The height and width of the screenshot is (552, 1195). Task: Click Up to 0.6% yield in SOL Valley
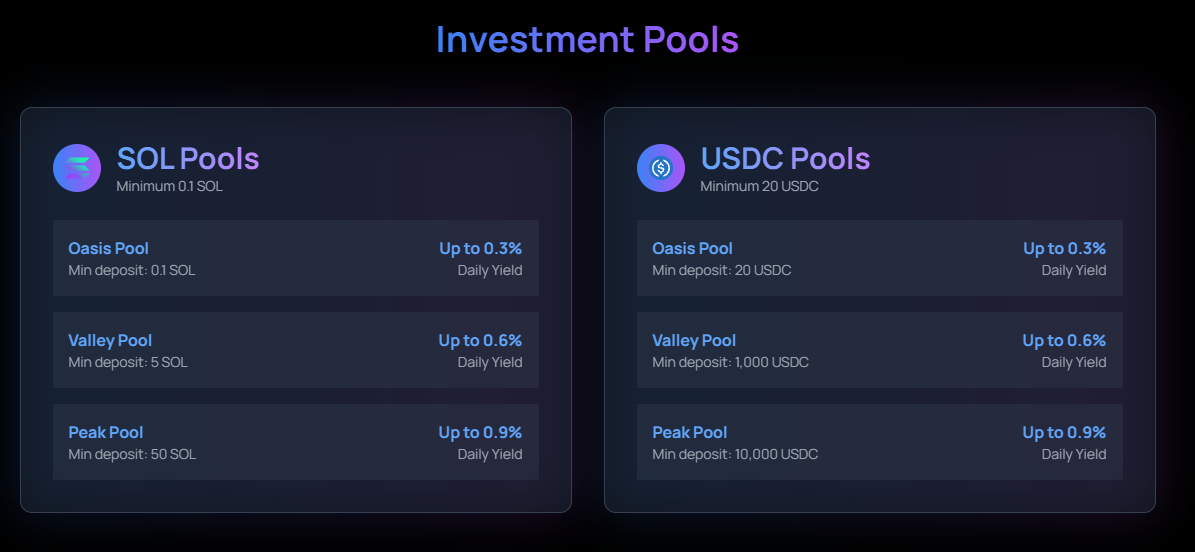(480, 341)
